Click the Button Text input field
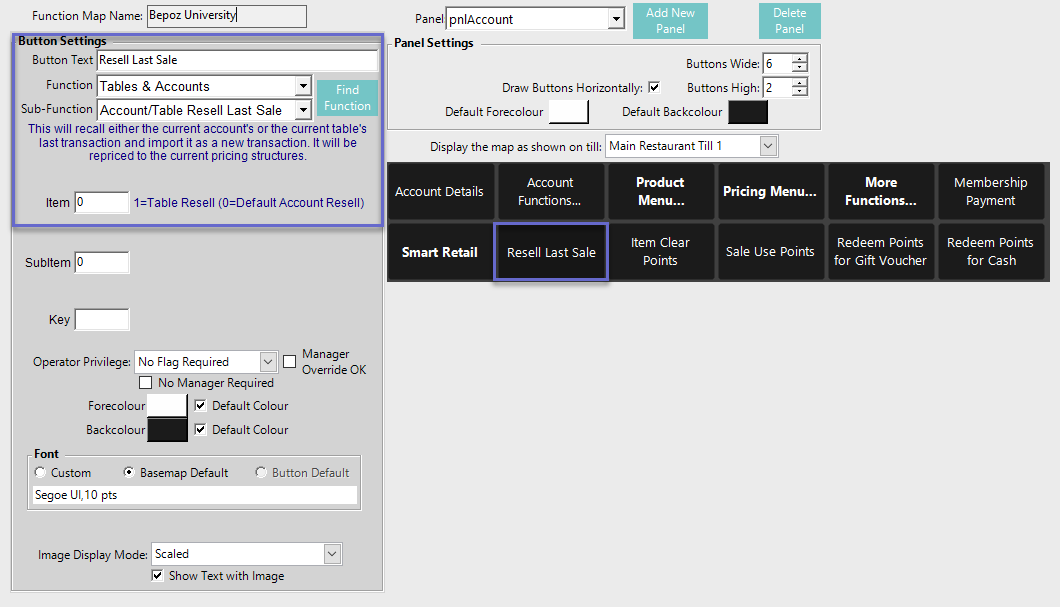The width and height of the screenshot is (1060, 607). point(237,60)
